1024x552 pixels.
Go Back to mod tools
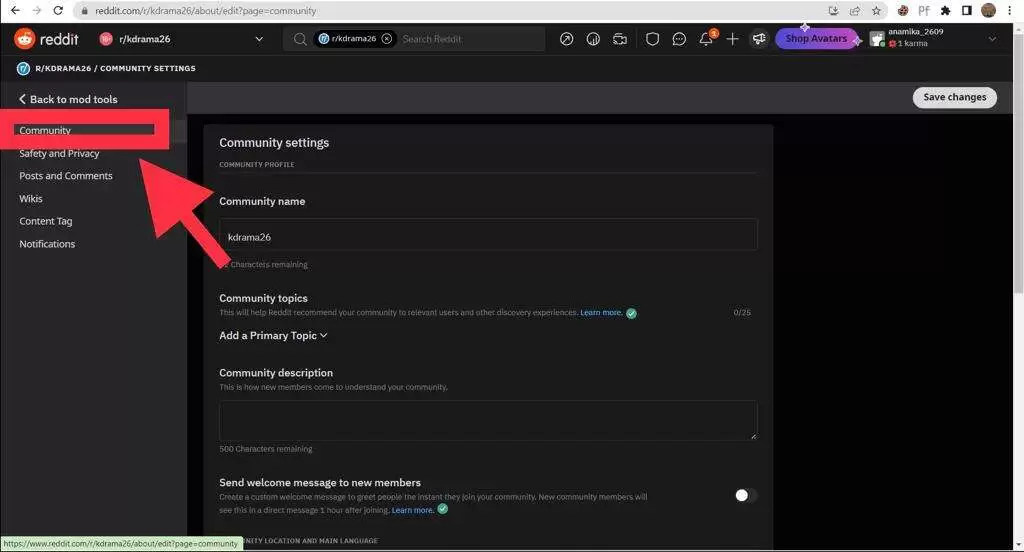tap(68, 99)
